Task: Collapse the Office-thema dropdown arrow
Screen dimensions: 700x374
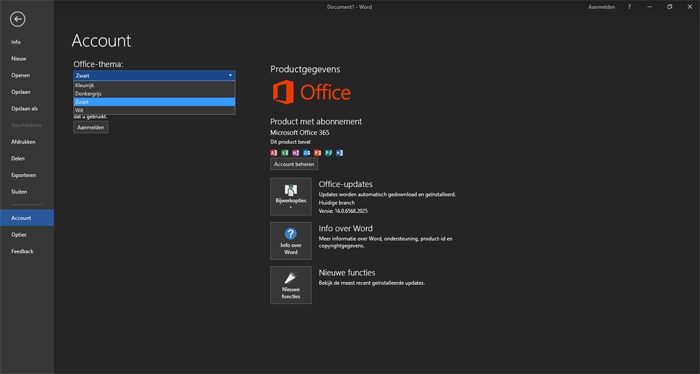Action: tap(230, 75)
